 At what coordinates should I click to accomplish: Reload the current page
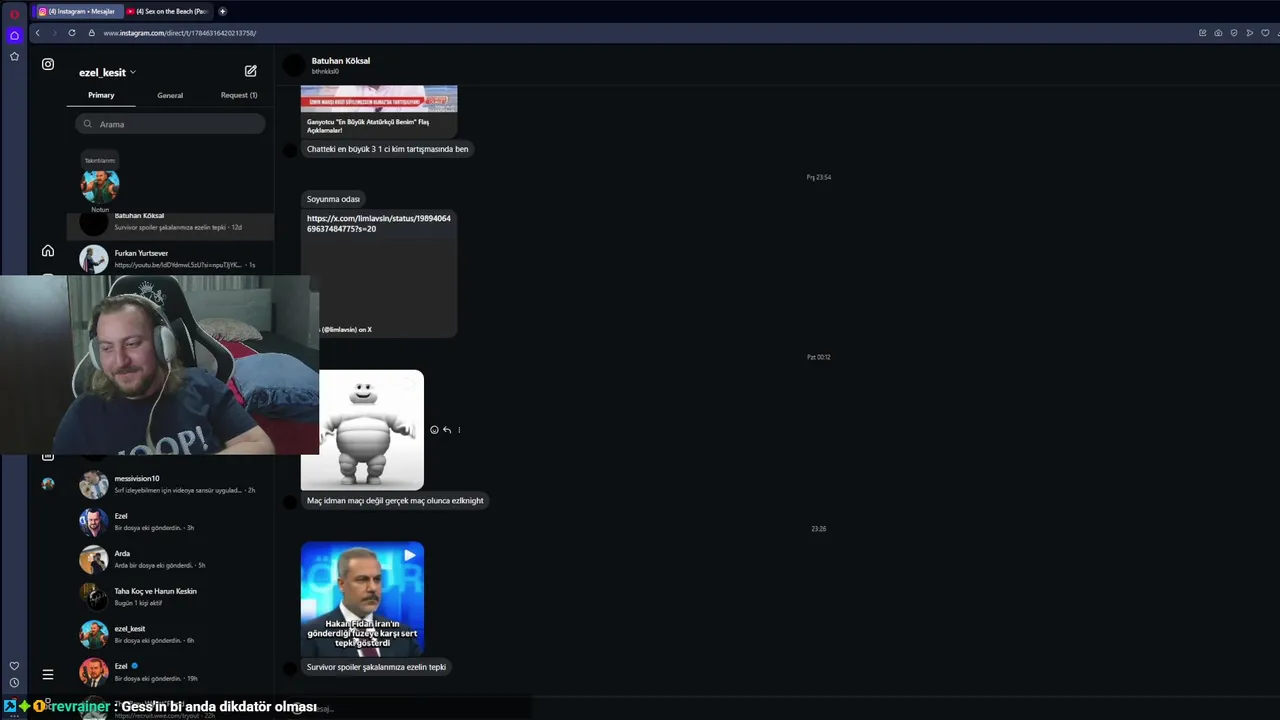click(72, 33)
